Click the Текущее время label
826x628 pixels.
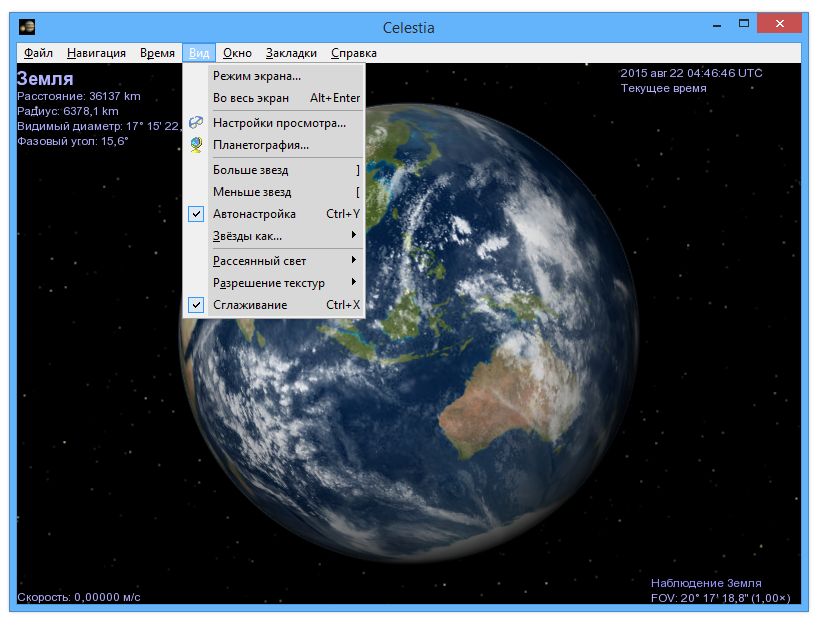[x=663, y=88]
